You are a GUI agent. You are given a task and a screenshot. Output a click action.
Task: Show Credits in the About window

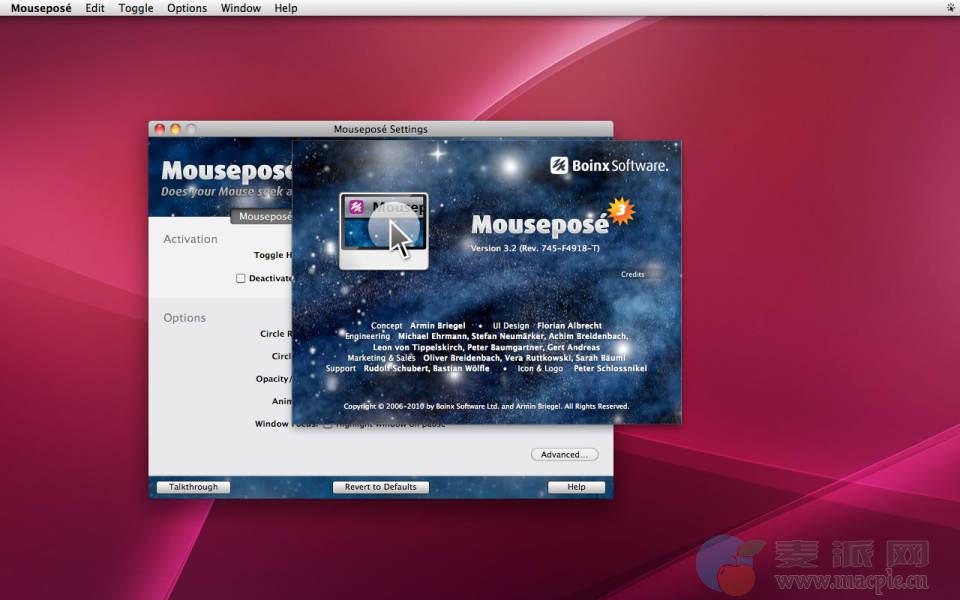[633, 274]
